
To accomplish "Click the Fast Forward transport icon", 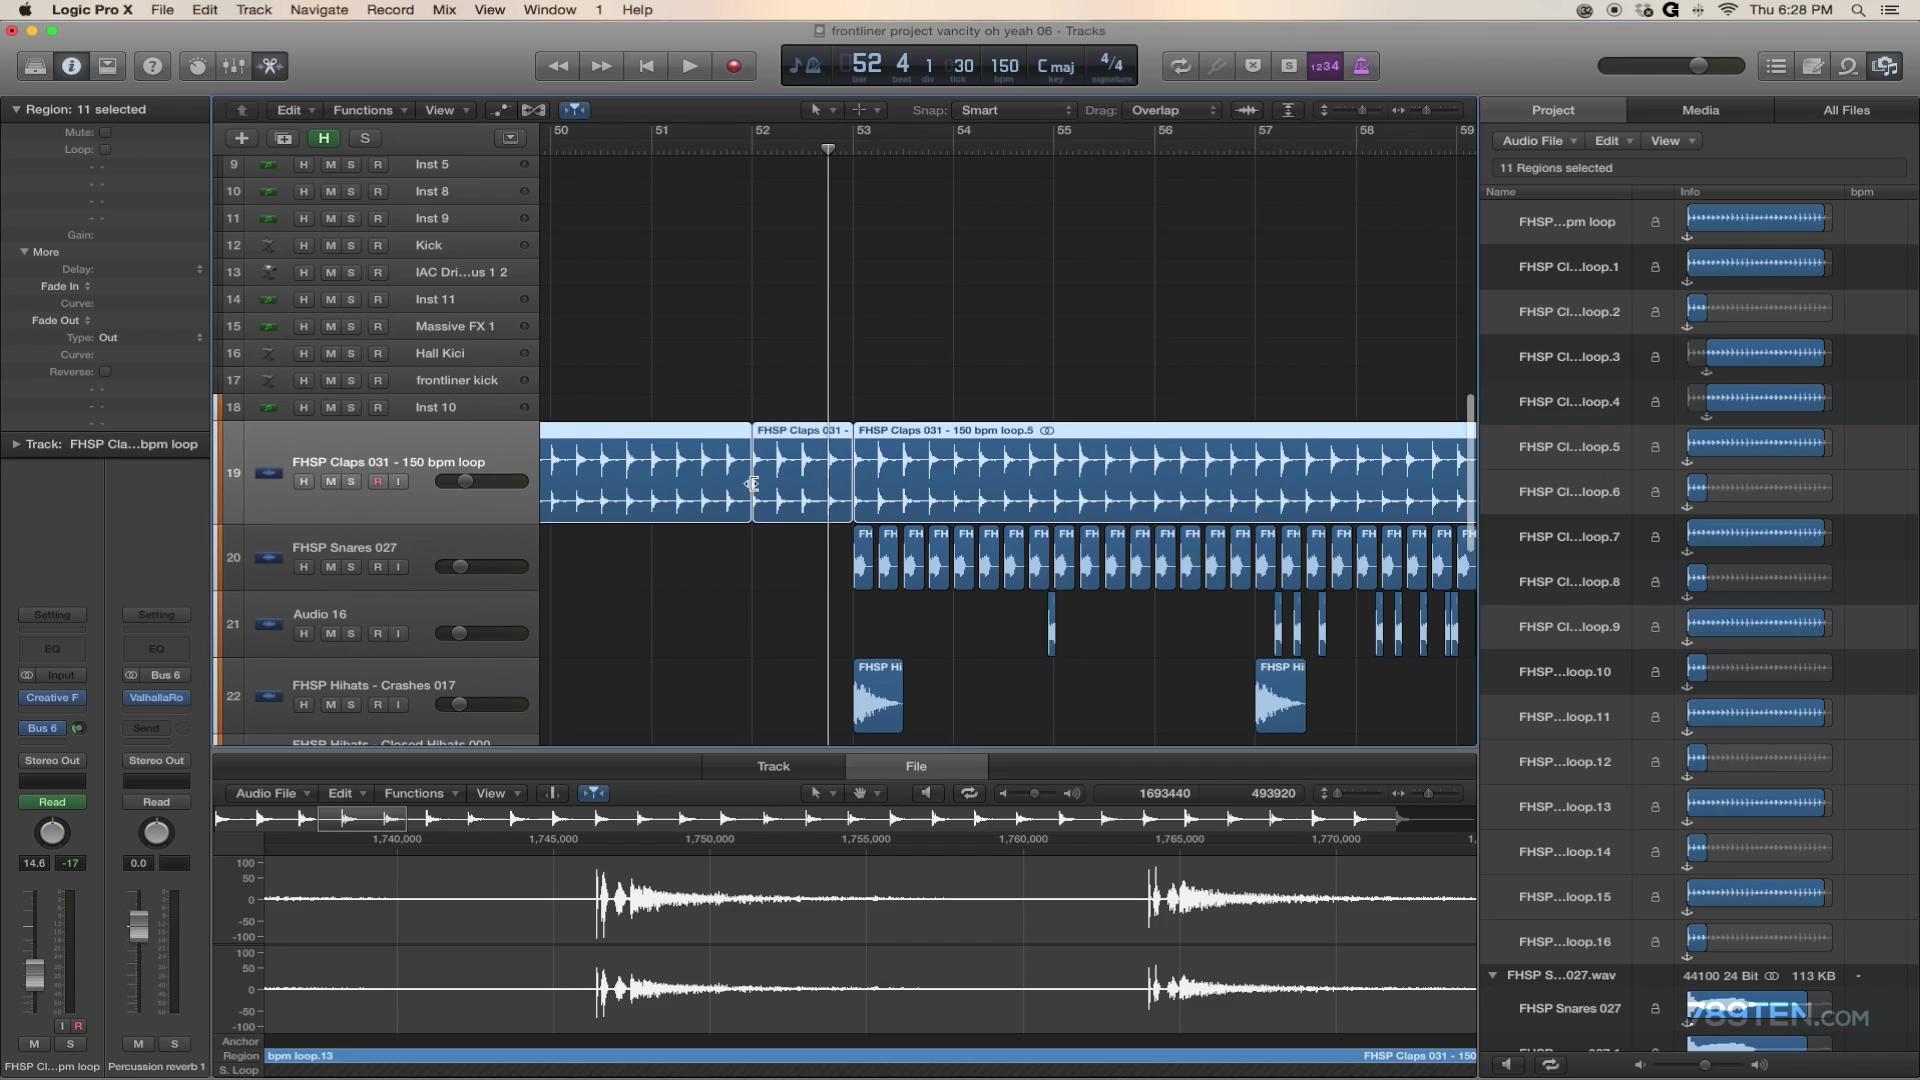I will [x=601, y=66].
